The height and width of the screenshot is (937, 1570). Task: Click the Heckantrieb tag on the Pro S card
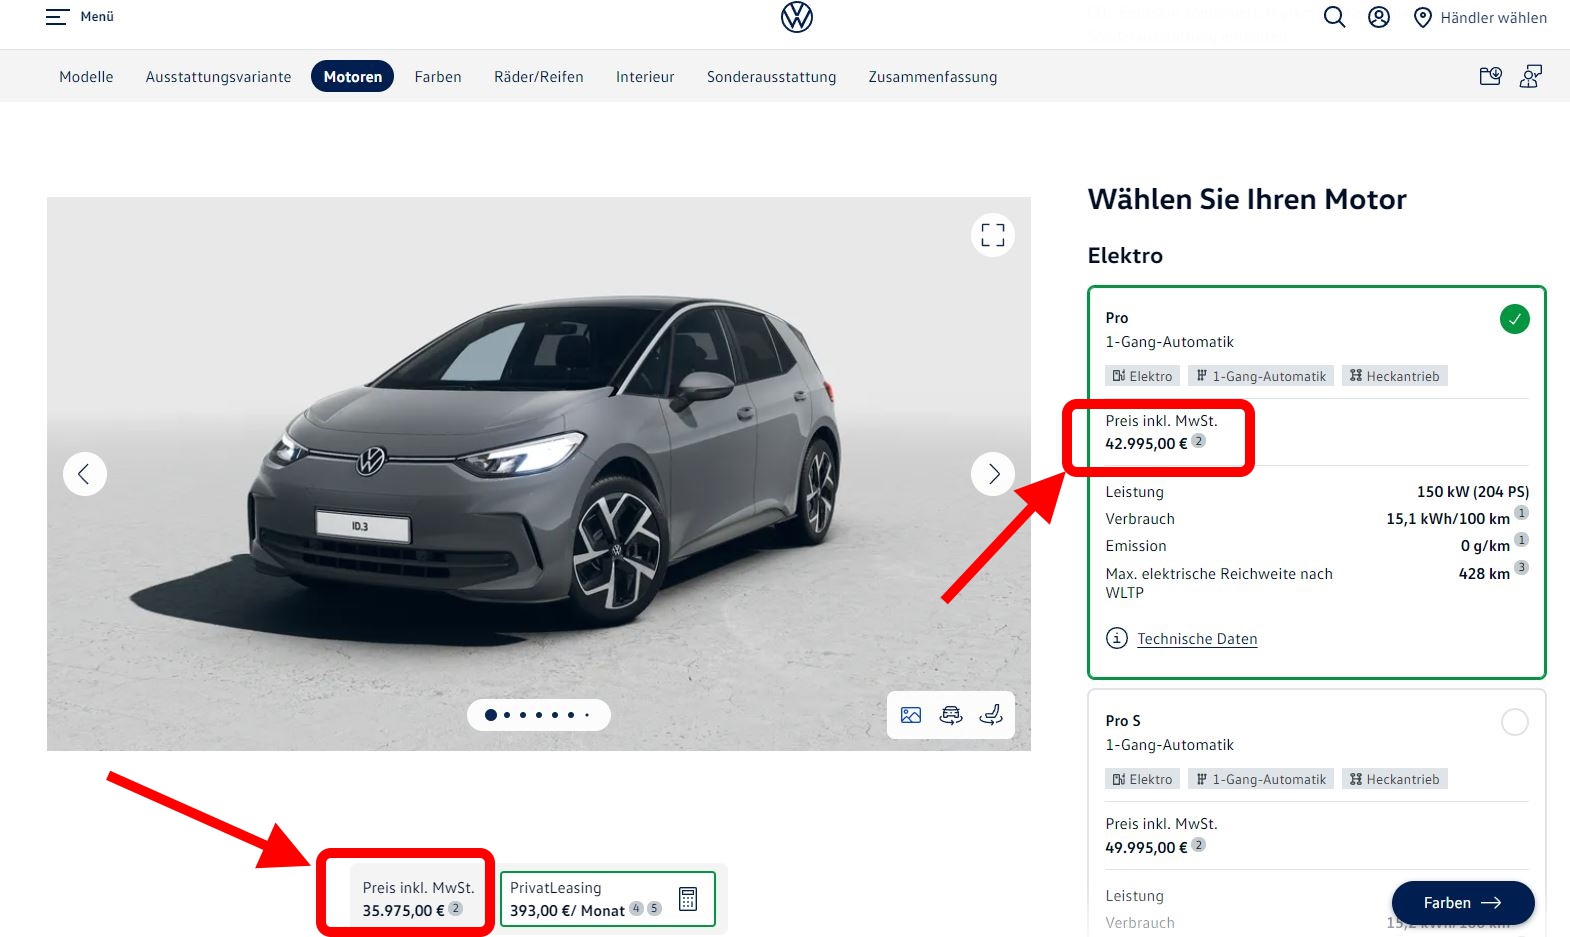click(x=1395, y=779)
